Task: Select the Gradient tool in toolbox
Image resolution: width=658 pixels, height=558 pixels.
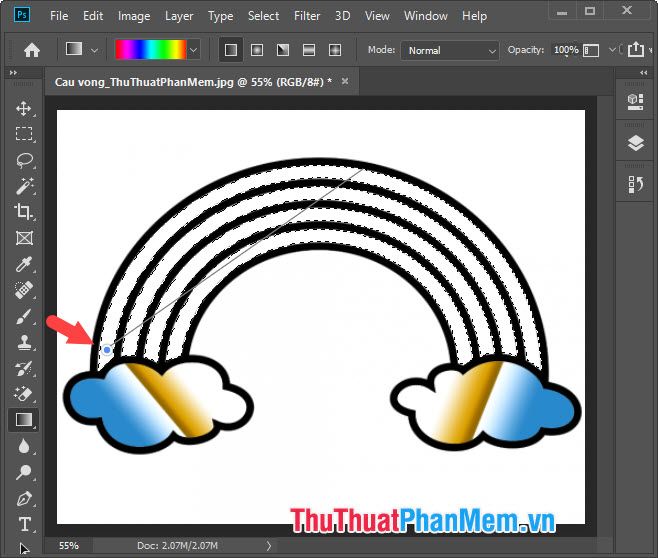Action: pyautogui.click(x=24, y=420)
